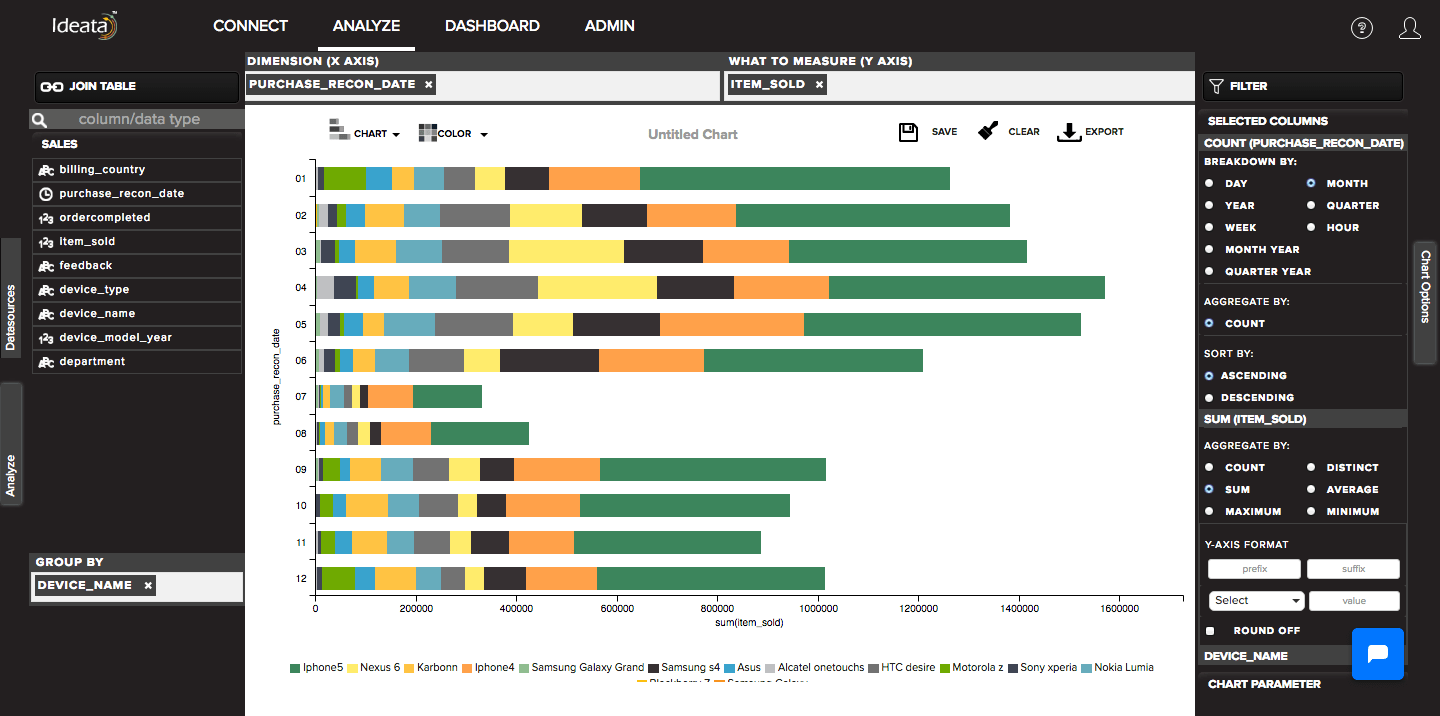Open the ANALYZE tab
This screenshot has width=1440, height=716.
coord(366,26)
